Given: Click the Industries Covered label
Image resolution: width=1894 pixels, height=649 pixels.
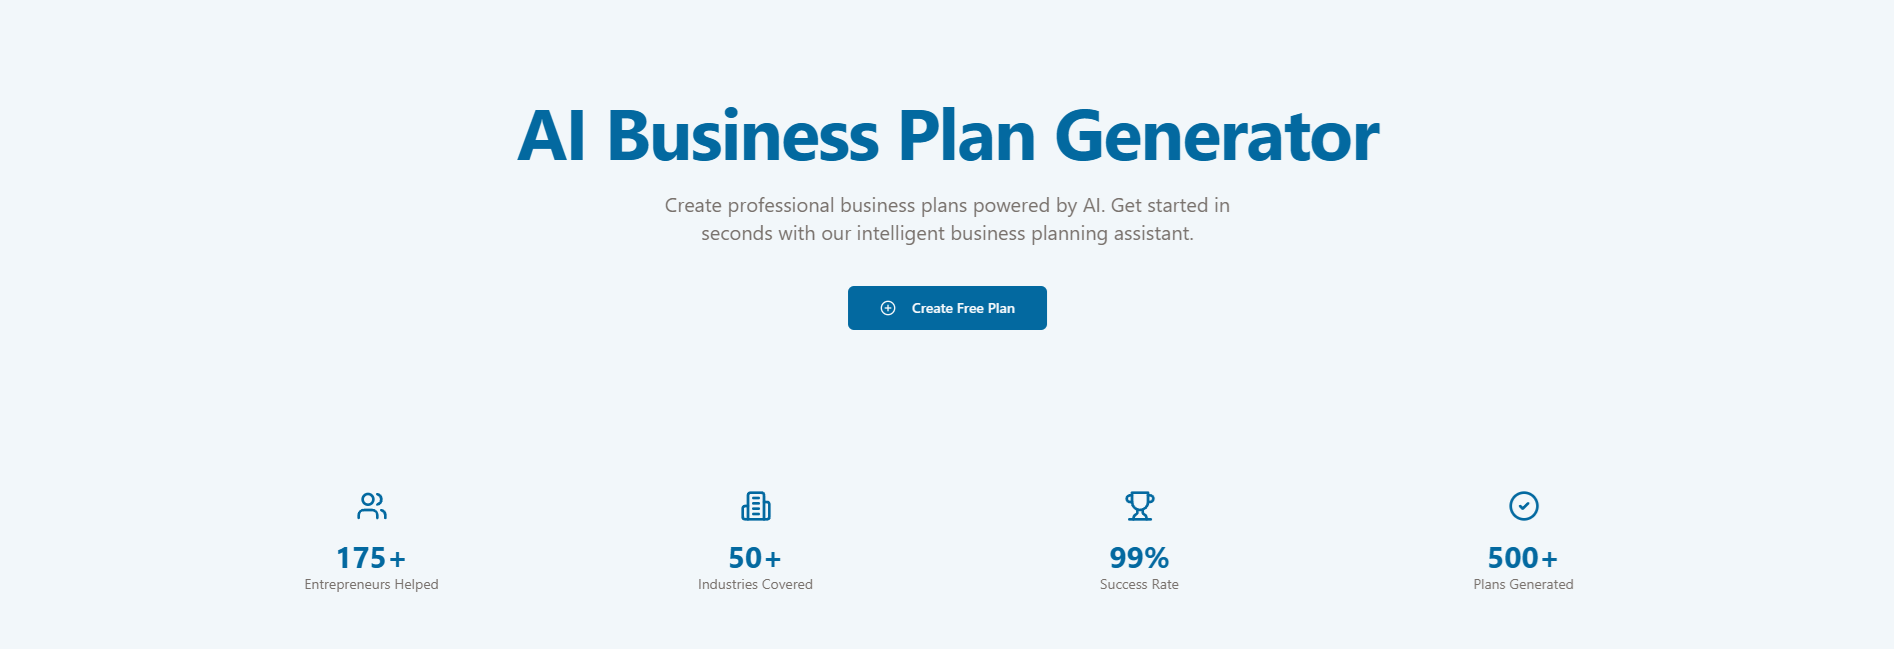Looking at the screenshot, I should 755,585.
